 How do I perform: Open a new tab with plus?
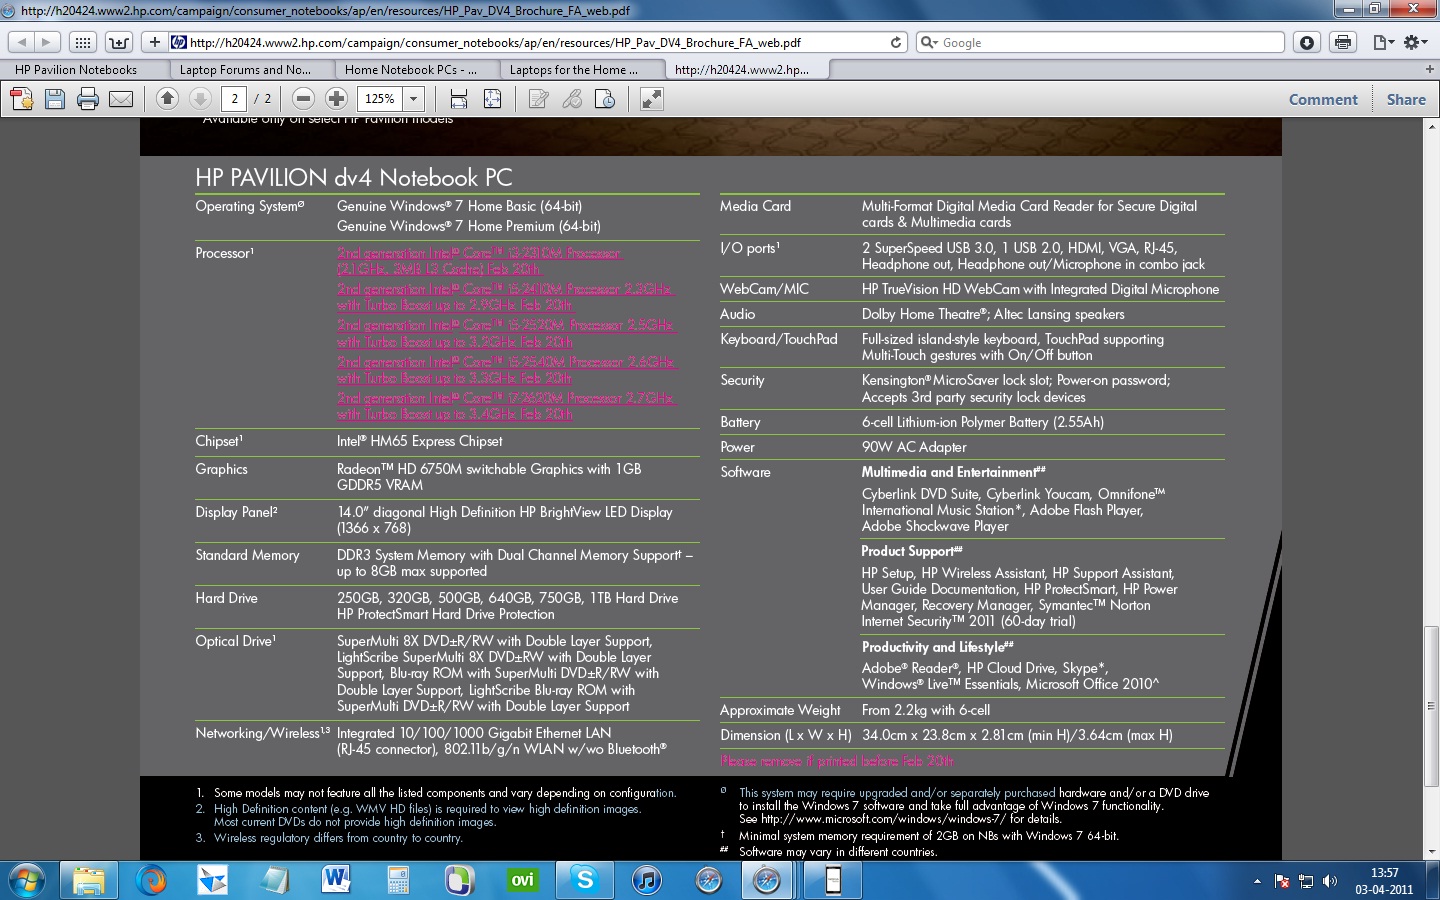(x=1430, y=70)
